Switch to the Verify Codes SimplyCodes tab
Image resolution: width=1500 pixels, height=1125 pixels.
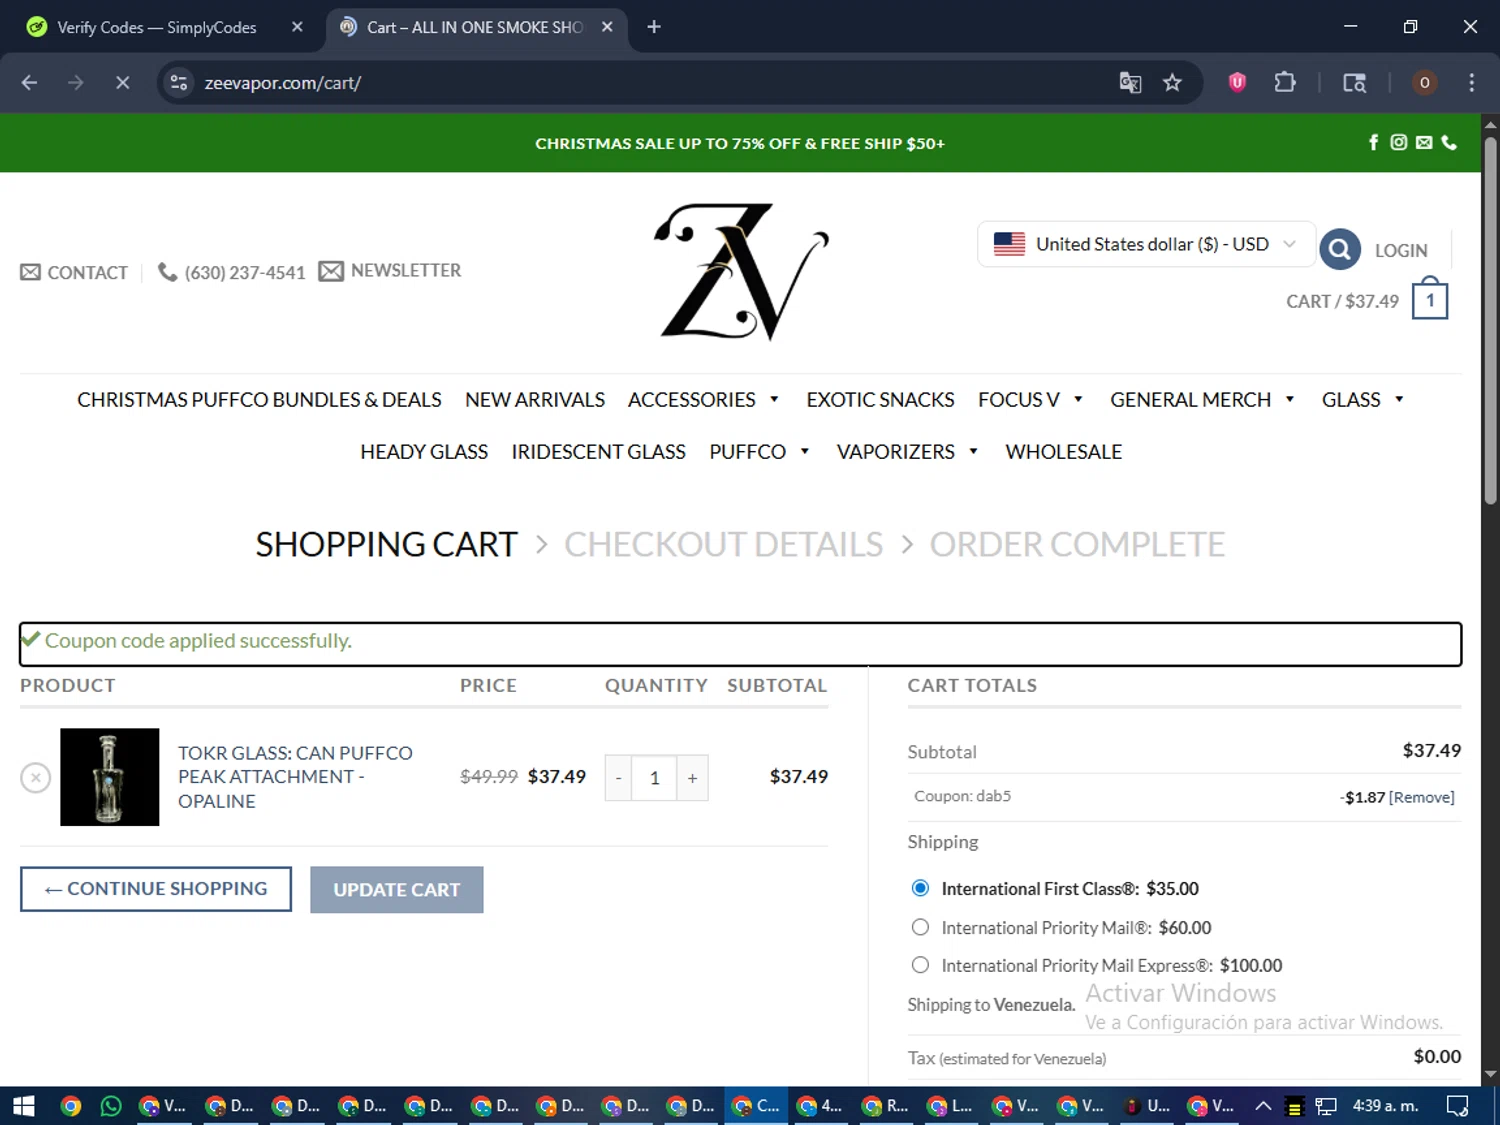pyautogui.click(x=157, y=27)
